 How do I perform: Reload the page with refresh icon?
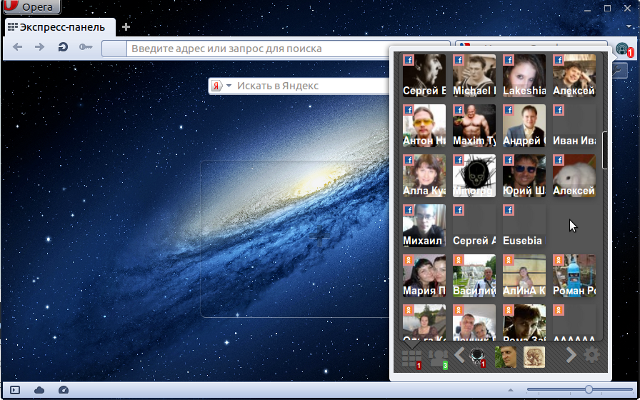pos(63,48)
